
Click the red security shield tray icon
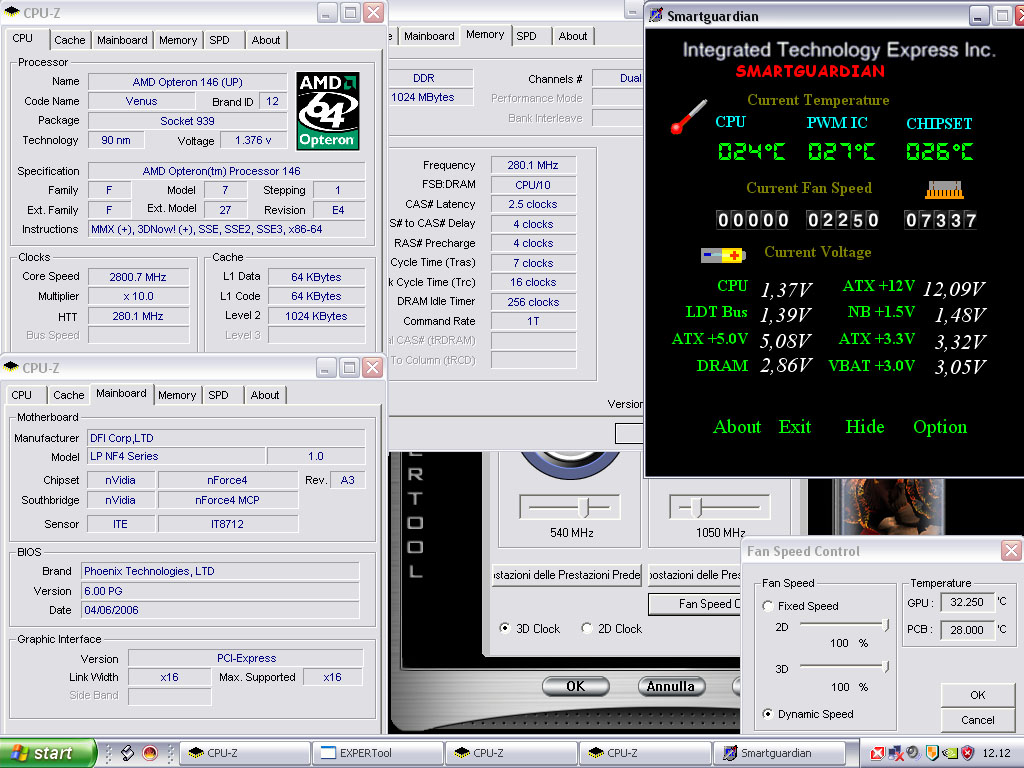[x=967, y=753]
